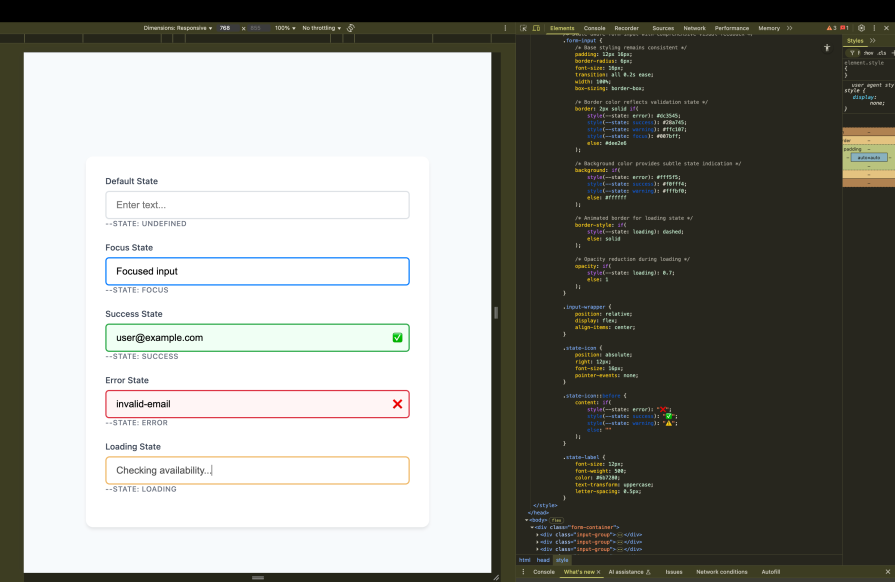Image resolution: width=895 pixels, height=582 pixels.
Task: Show more panels via the chevron icon
Action: click(x=789, y=29)
